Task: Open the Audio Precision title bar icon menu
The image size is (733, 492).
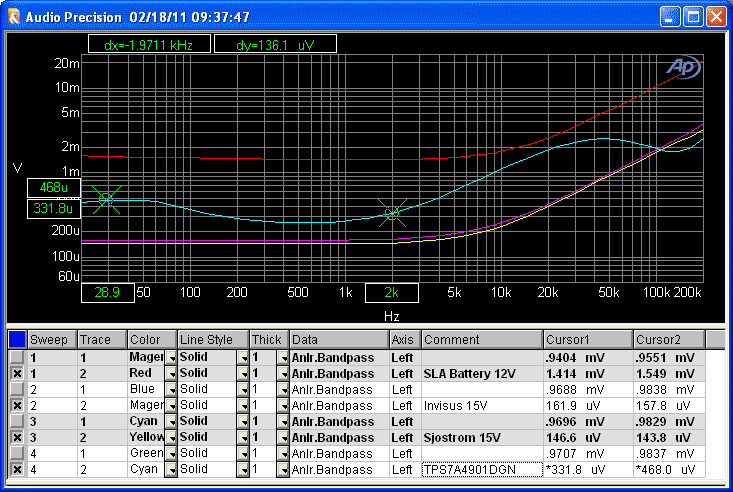Action: pyautogui.click(x=14, y=17)
